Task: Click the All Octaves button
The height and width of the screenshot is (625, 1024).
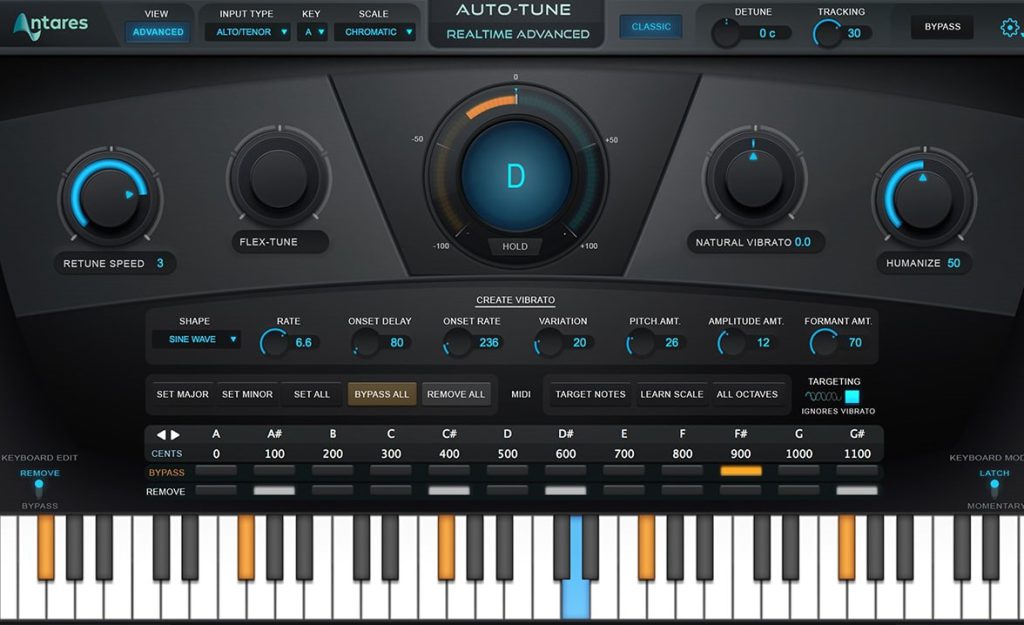Action: (x=747, y=394)
